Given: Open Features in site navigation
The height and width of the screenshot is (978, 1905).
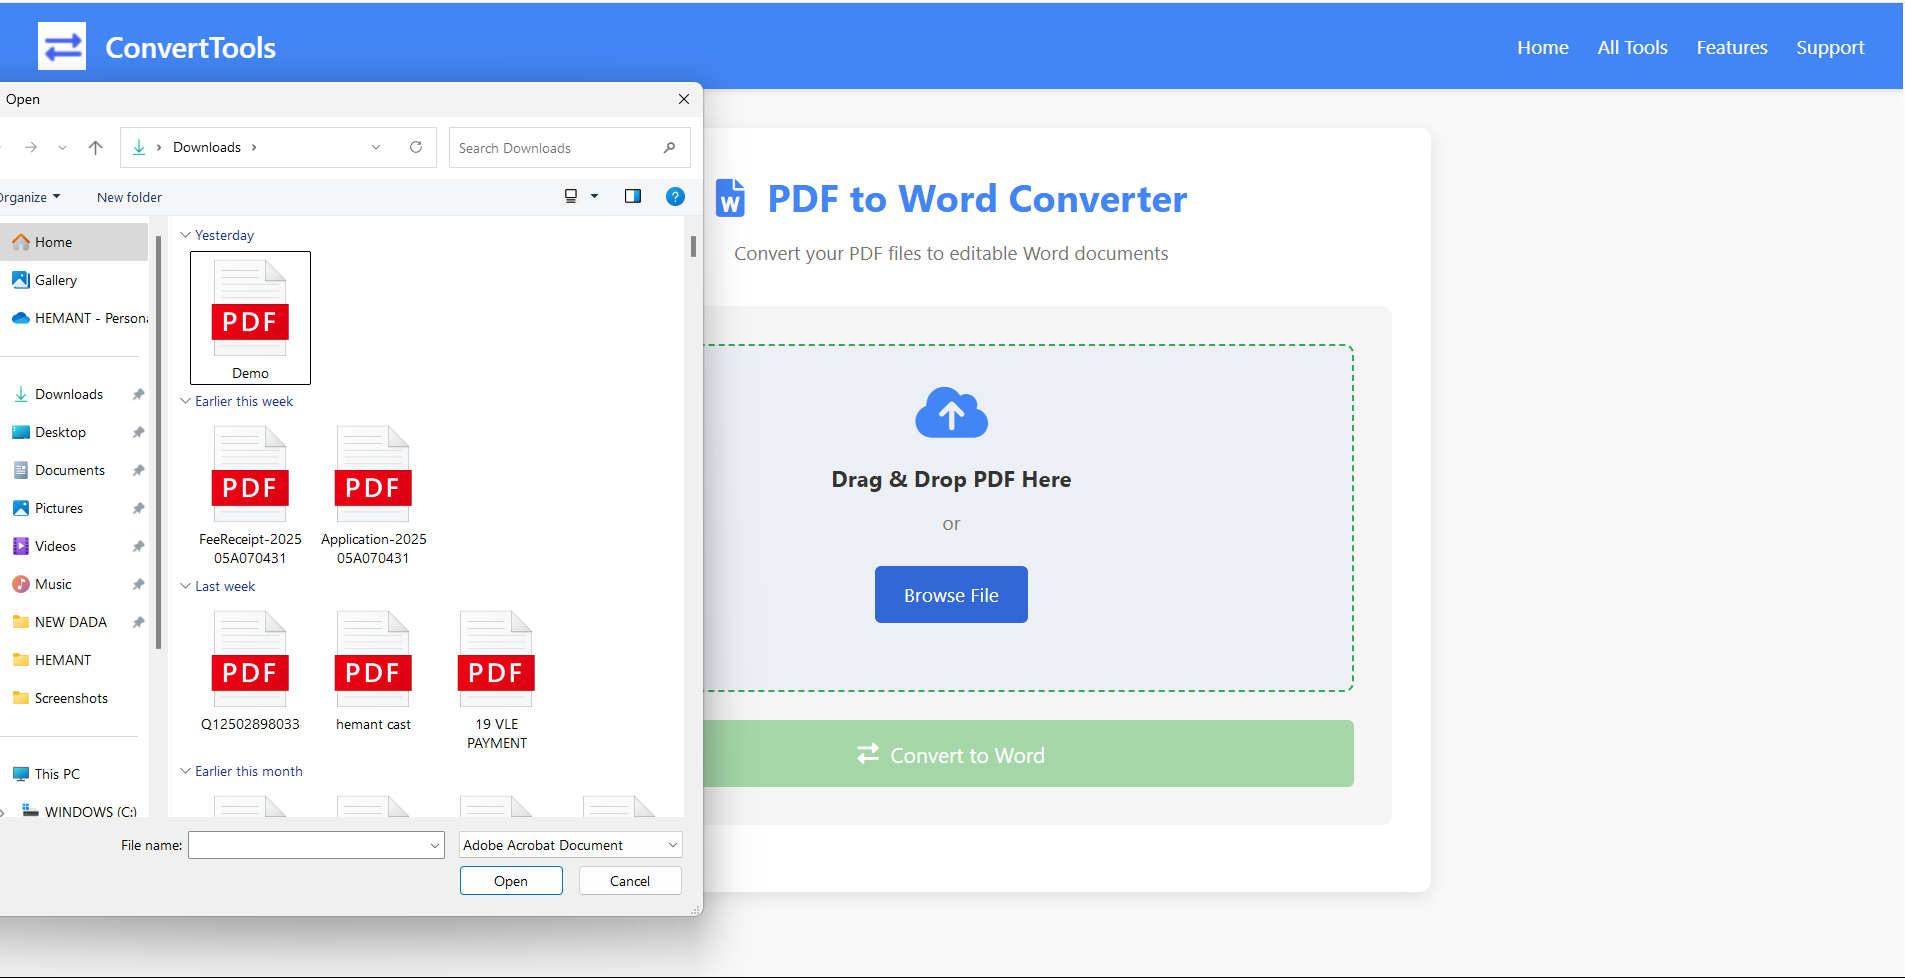Looking at the screenshot, I should [x=1732, y=47].
